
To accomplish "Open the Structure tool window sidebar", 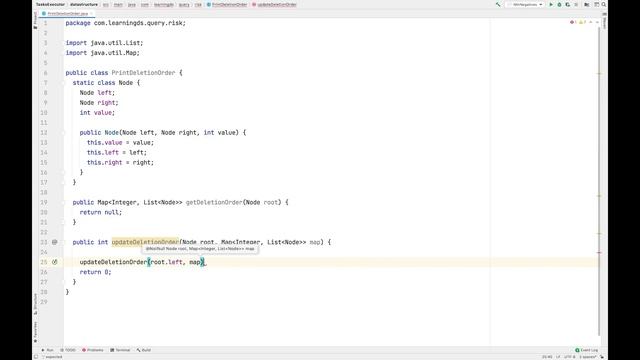I will (x=36, y=304).
